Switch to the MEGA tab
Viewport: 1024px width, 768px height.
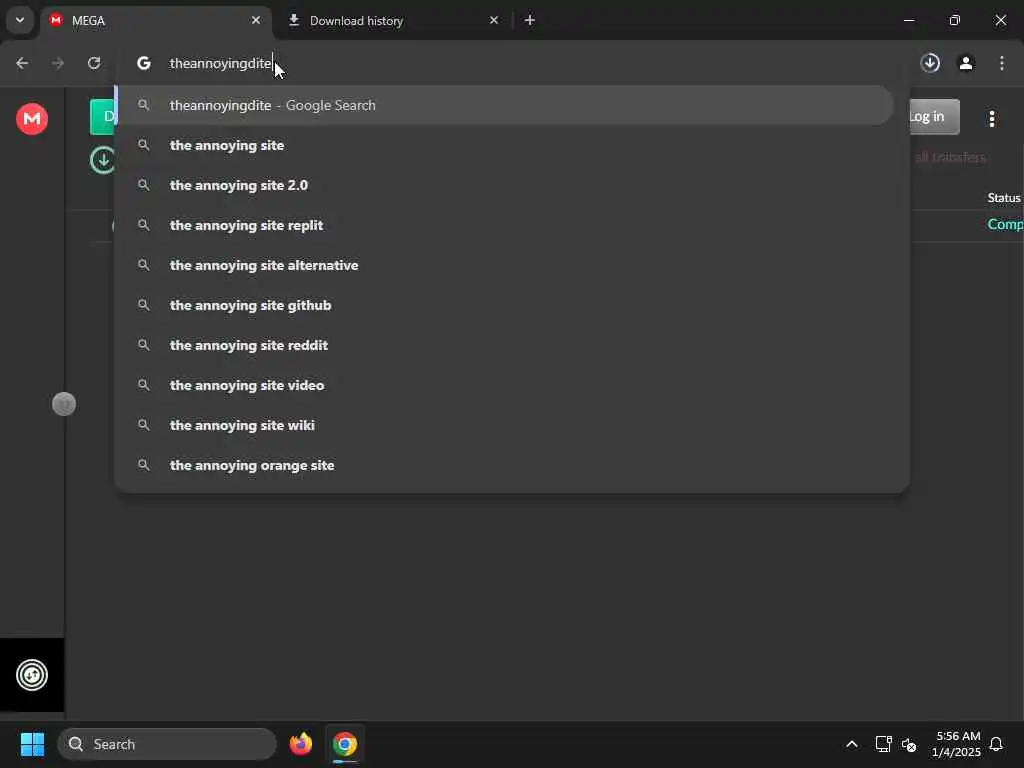coord(155,21)
